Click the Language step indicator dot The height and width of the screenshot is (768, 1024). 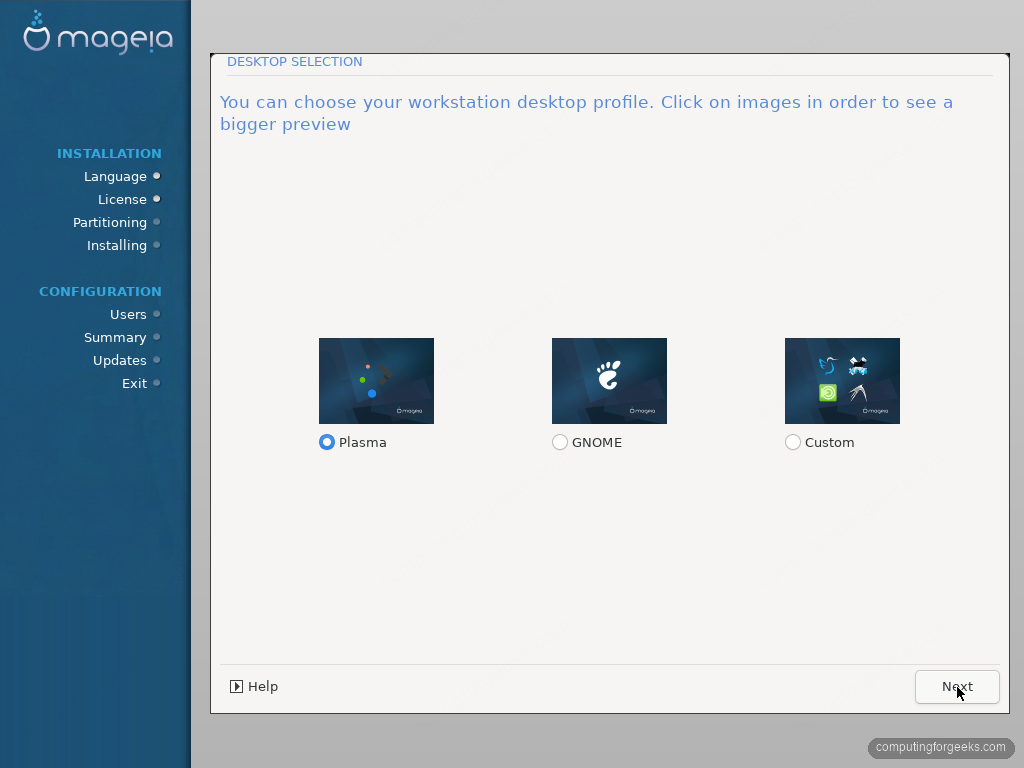pos(157,176)
